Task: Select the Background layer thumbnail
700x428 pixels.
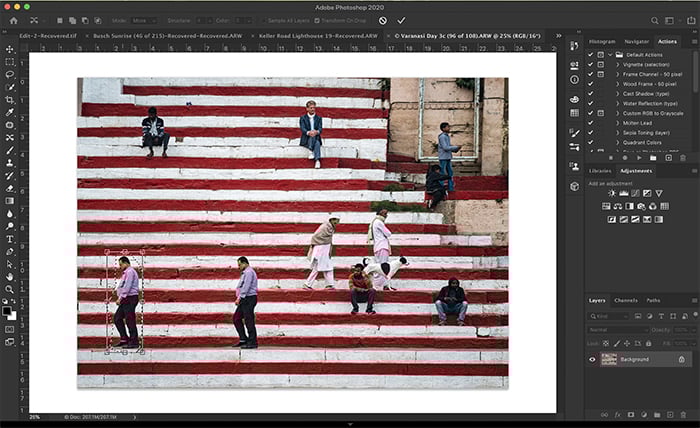Action: (x=609, y=359)
